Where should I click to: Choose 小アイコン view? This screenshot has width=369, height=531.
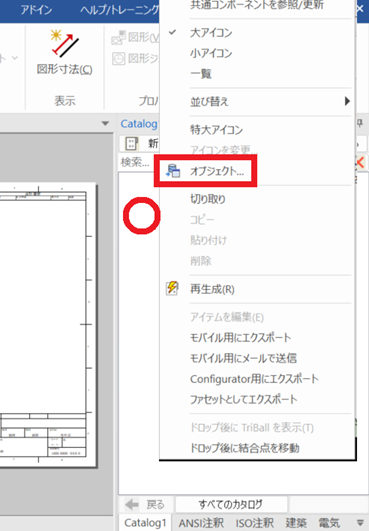click(x=211, y=53)
